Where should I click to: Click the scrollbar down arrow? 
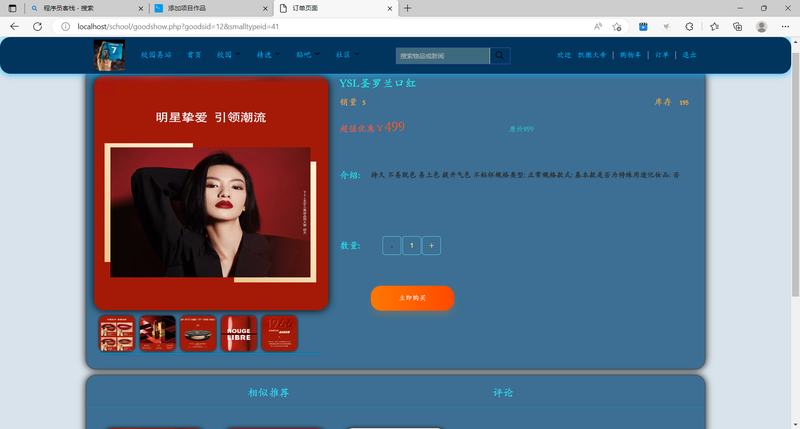795,424
